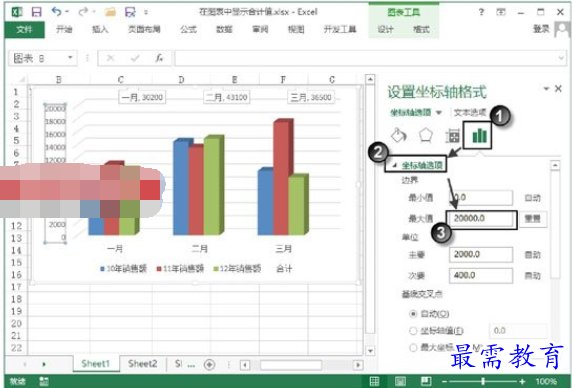Screen dimensions: 572x388
Task: Click the confirm checkmark in formula bar
Action: (x=135, y=58)
